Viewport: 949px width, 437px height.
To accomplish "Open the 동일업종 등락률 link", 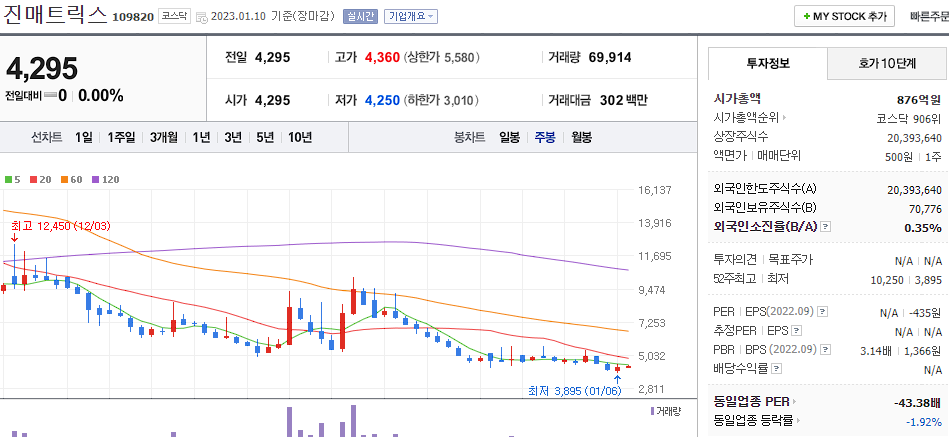I will tap(757, 421).
